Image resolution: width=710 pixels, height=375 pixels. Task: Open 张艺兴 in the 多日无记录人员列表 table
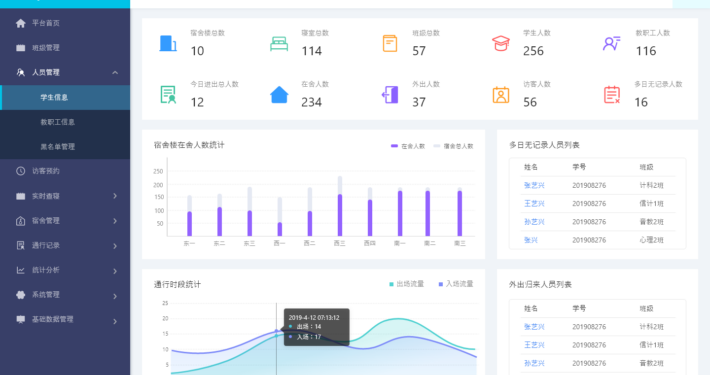[x=534, y=185]
